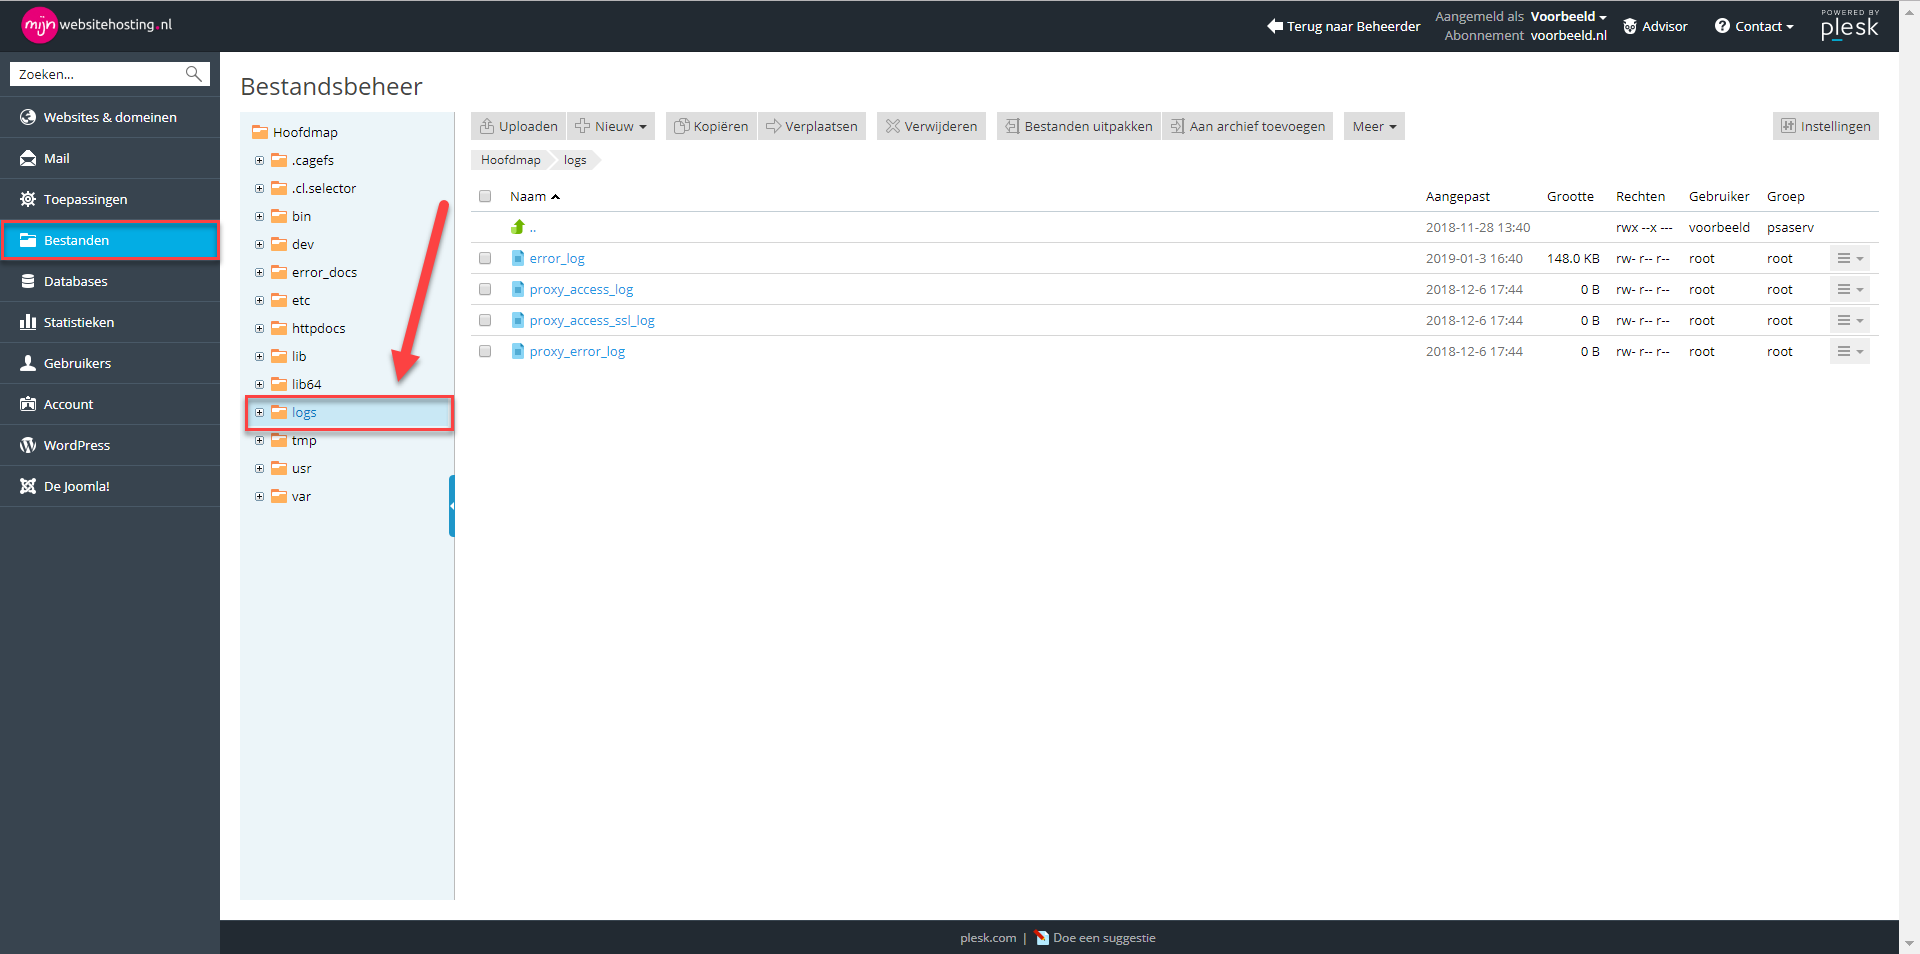Screen dimensions: 1920x954
Task: Click the Terug naar Beheerder arrow link
Action: pos(1343,26)
